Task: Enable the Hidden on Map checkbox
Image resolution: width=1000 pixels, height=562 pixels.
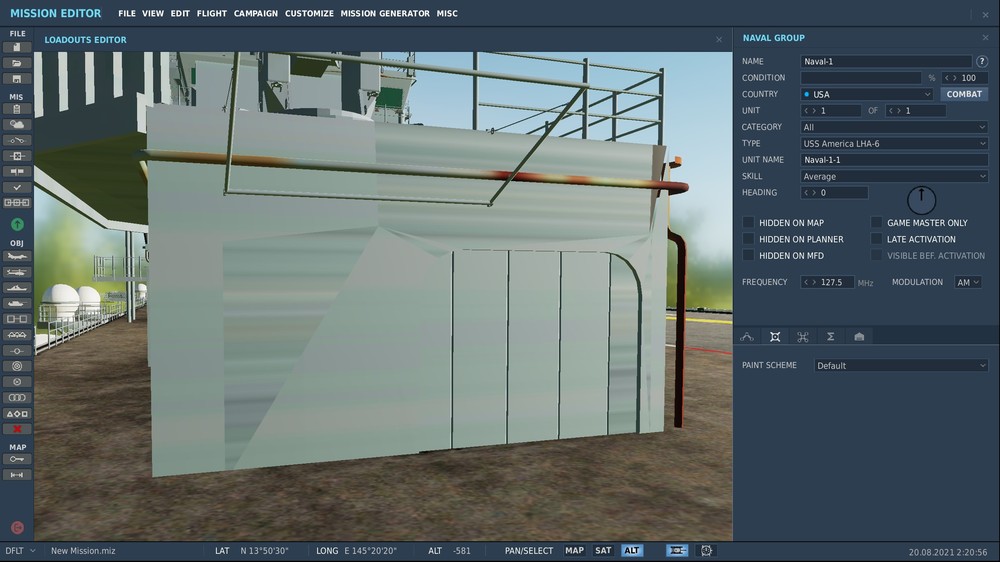Action: 748,222
